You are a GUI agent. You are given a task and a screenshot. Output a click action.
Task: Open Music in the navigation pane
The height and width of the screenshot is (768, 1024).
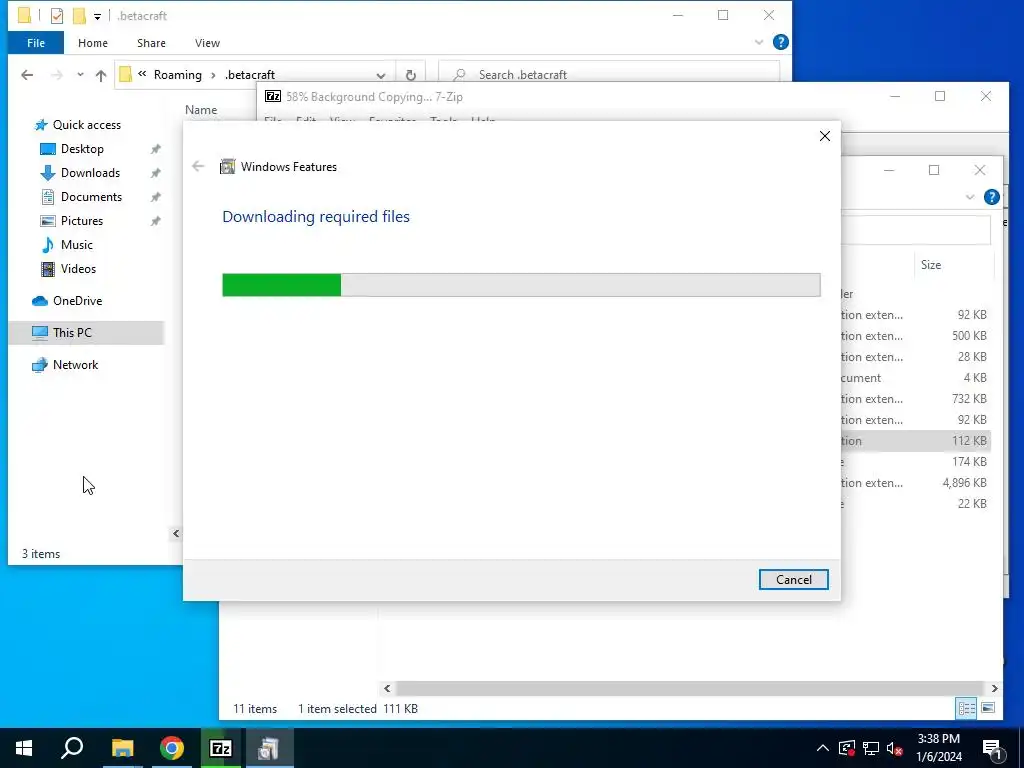pyautogui.click(x=76, y=245)
